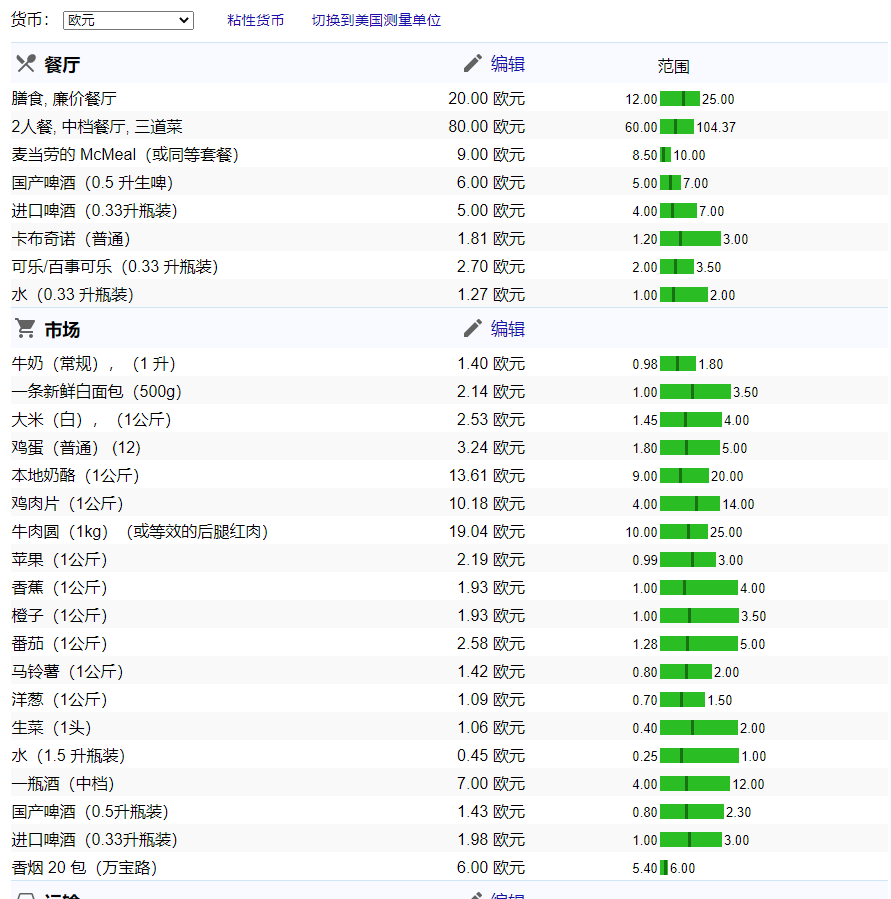Open the 货币 currency dropdown
Viewport: 891px width, 899px height.
(128, 20)
